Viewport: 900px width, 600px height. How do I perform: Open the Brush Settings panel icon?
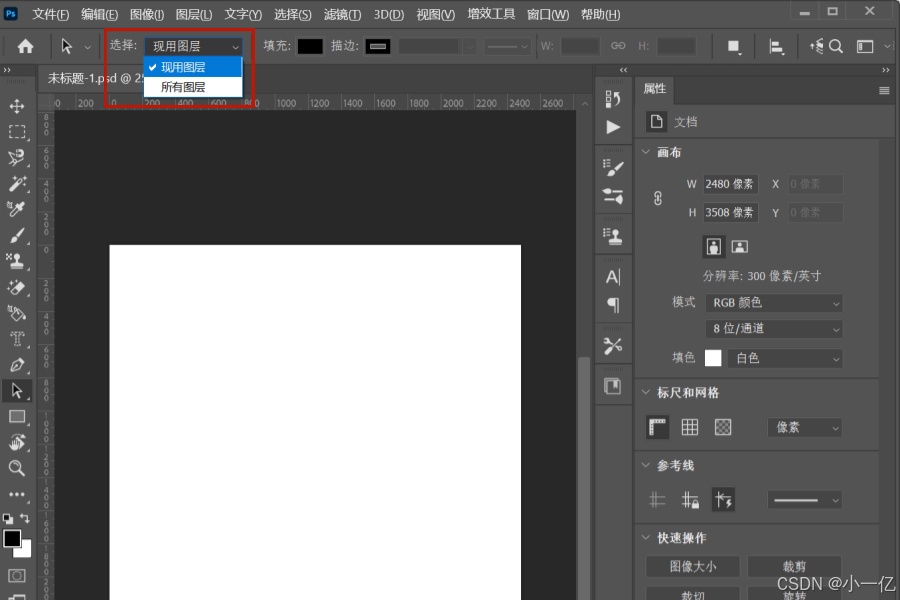[613, 168]
